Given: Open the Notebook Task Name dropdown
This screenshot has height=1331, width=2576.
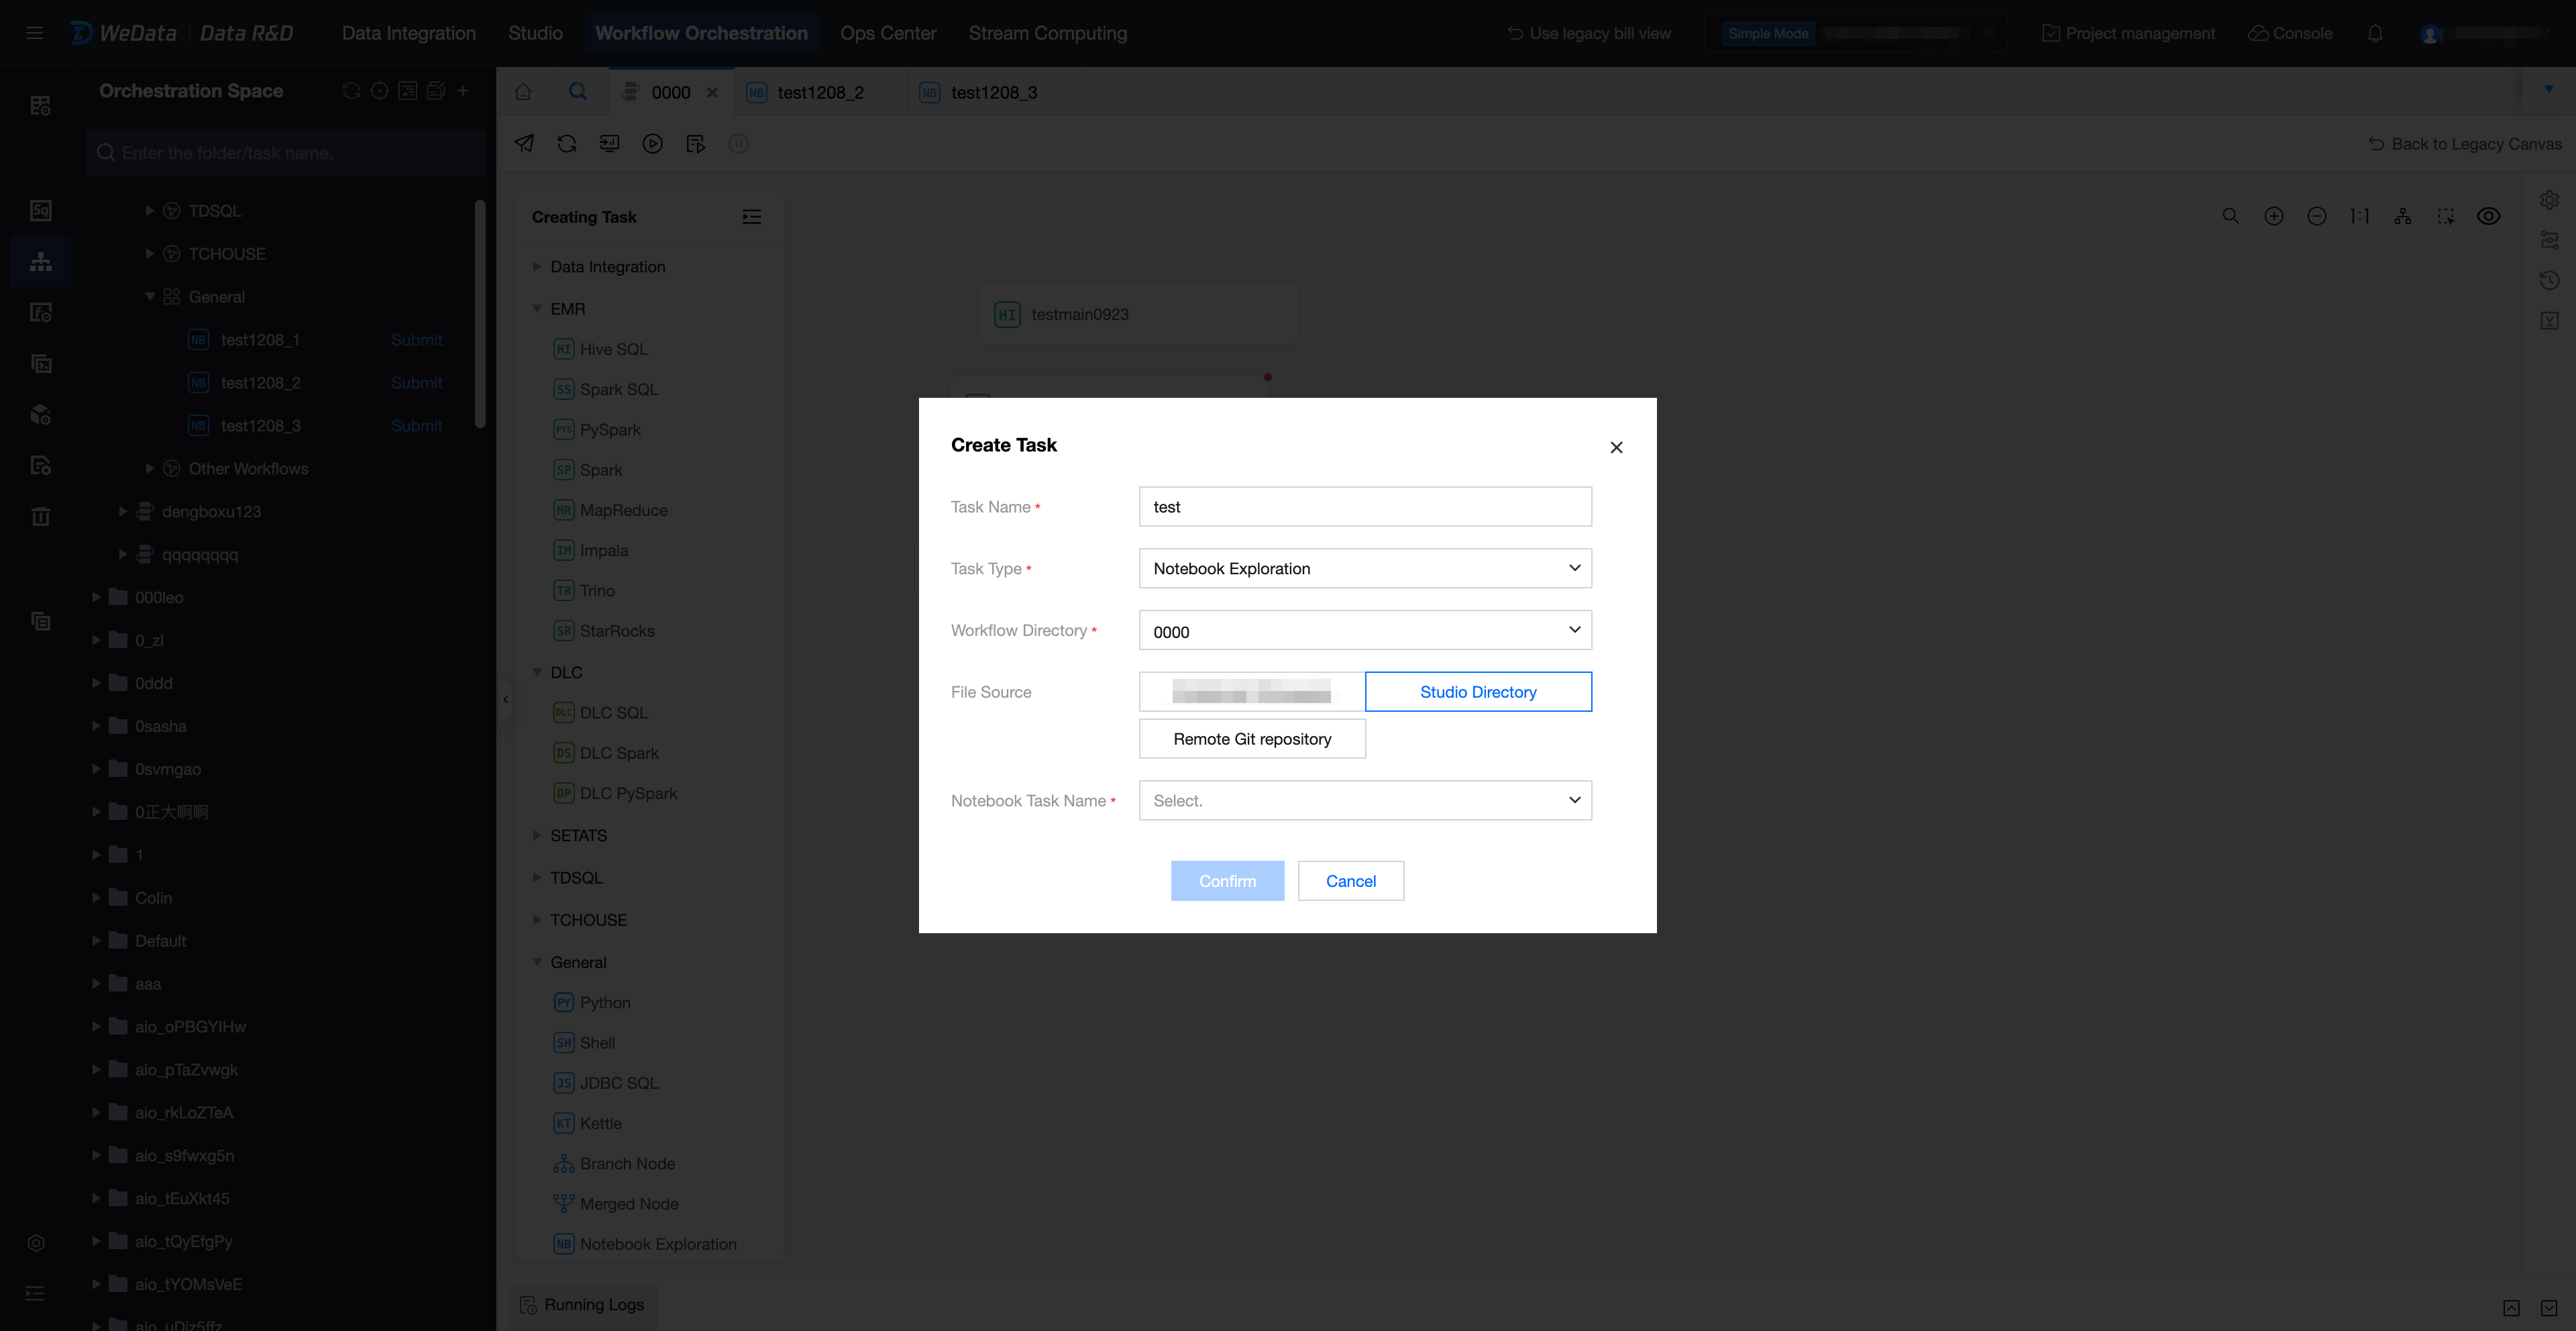Looking at the screenshot, I should coord(1364,800).
